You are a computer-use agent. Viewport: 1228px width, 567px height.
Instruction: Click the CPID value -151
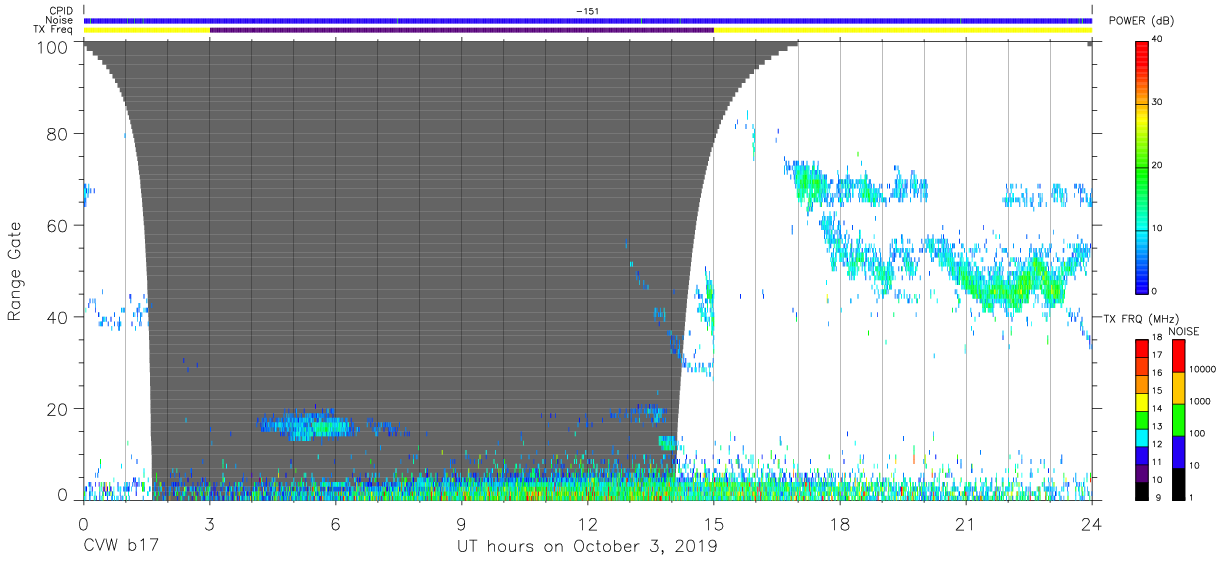587,11
